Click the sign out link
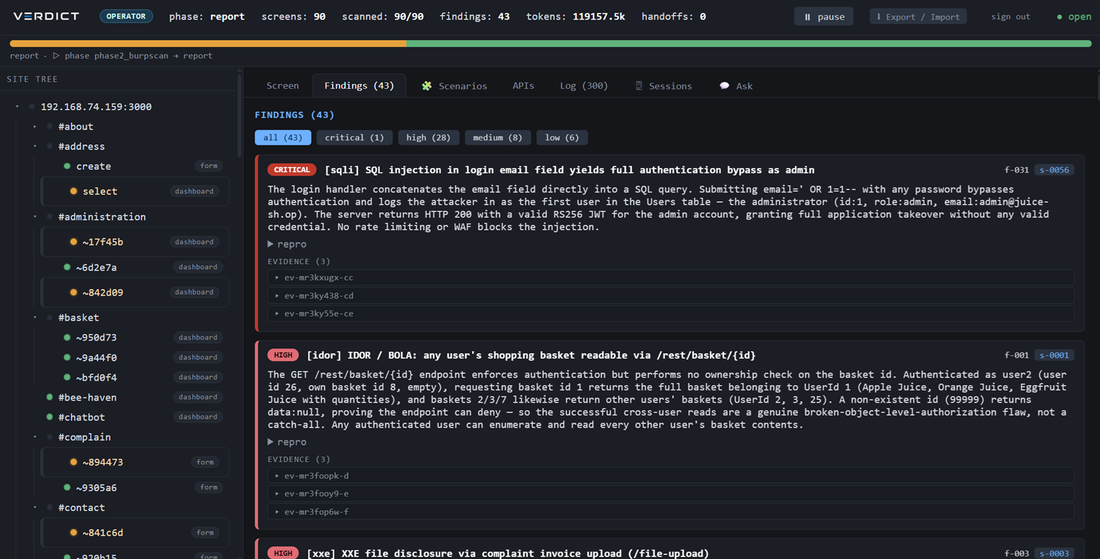Image resolution: width=1100 pixels, height=559 pixels. [1010, 16]
